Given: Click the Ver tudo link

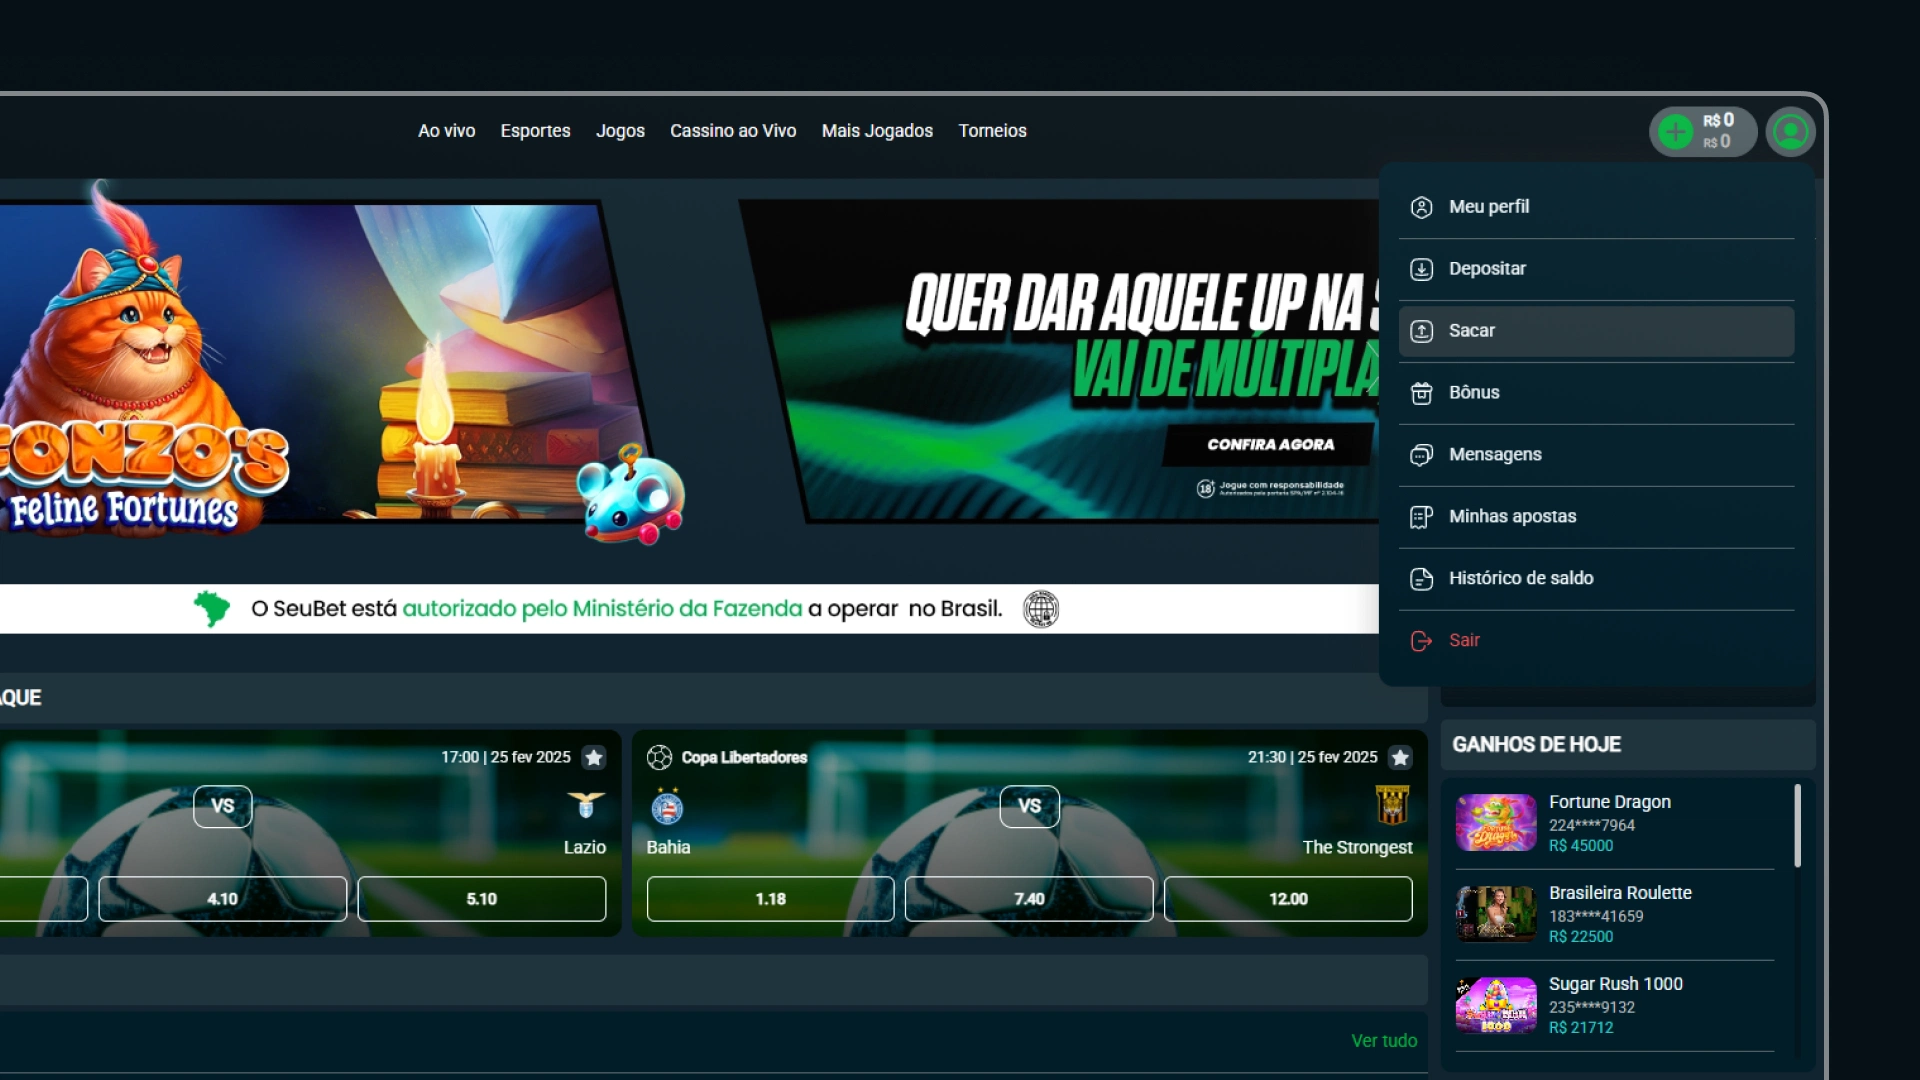Looking at the screenshot, I should (1384, 1041).
